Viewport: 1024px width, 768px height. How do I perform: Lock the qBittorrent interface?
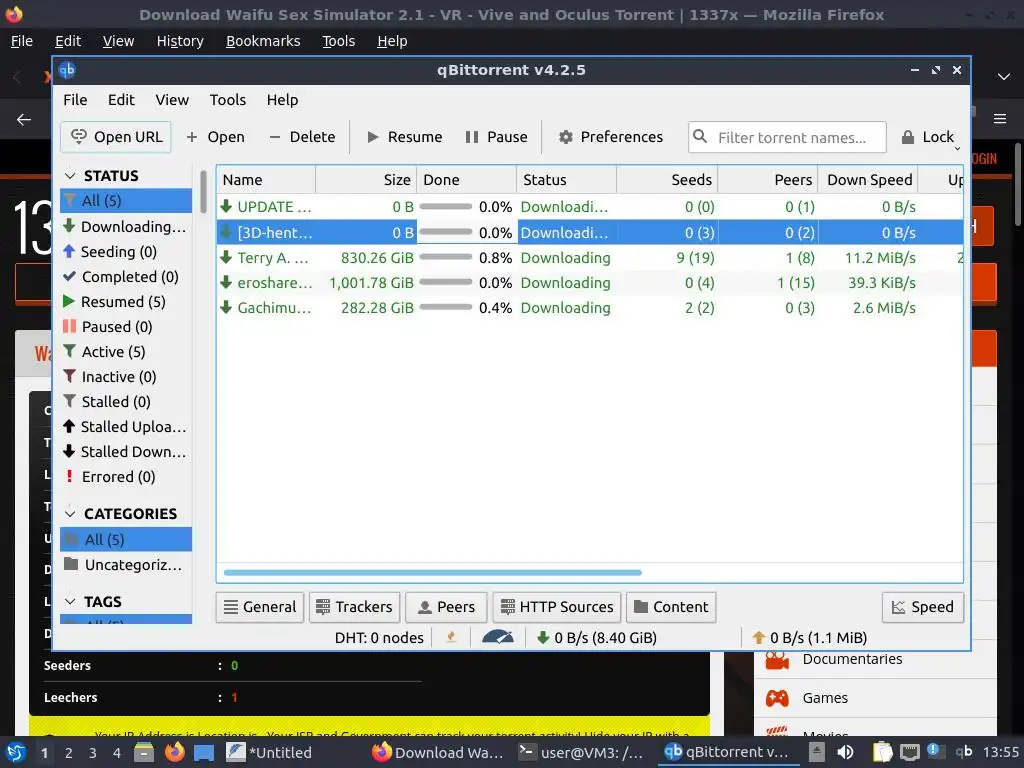(927, 137)
